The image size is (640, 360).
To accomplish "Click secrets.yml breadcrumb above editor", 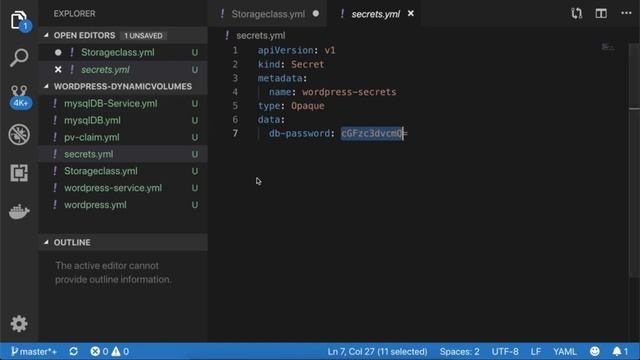I will tap(260, 36).
